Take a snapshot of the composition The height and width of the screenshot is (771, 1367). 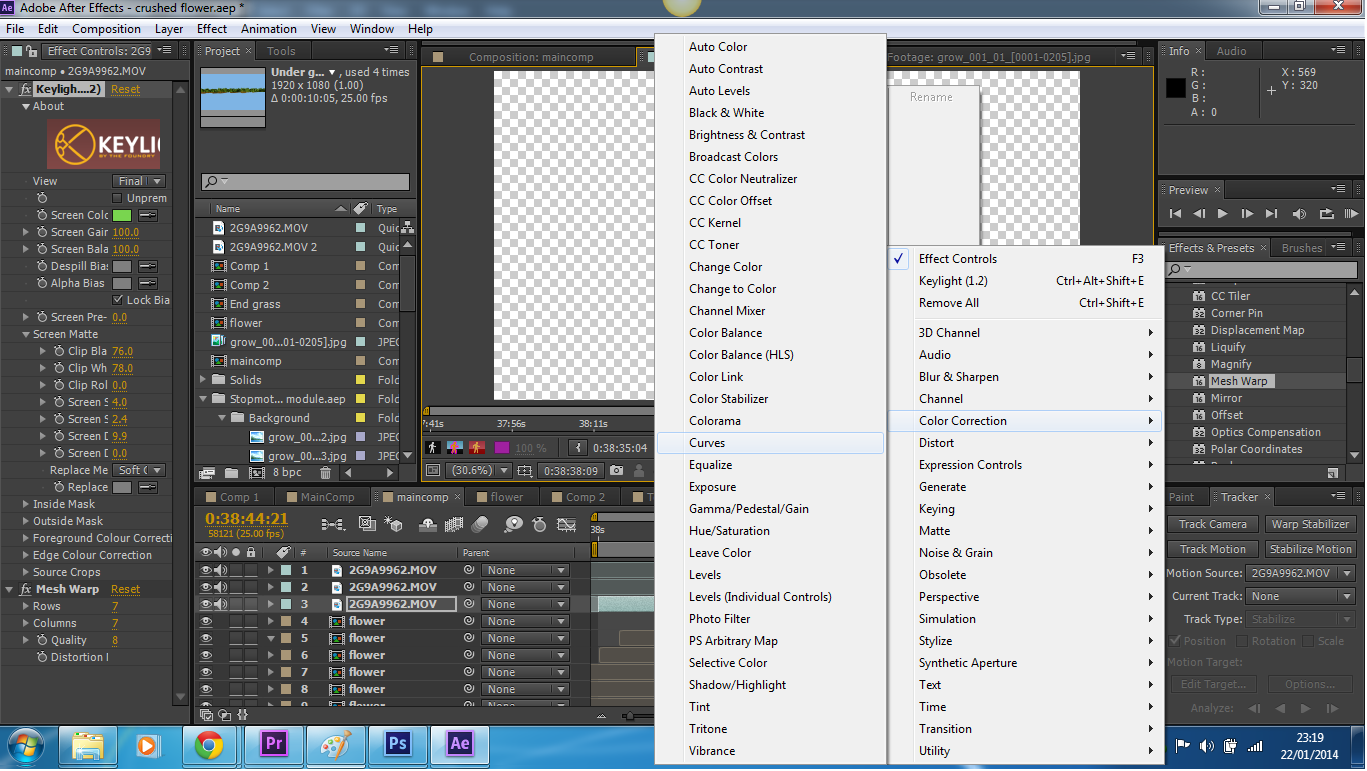click(618, 470)
